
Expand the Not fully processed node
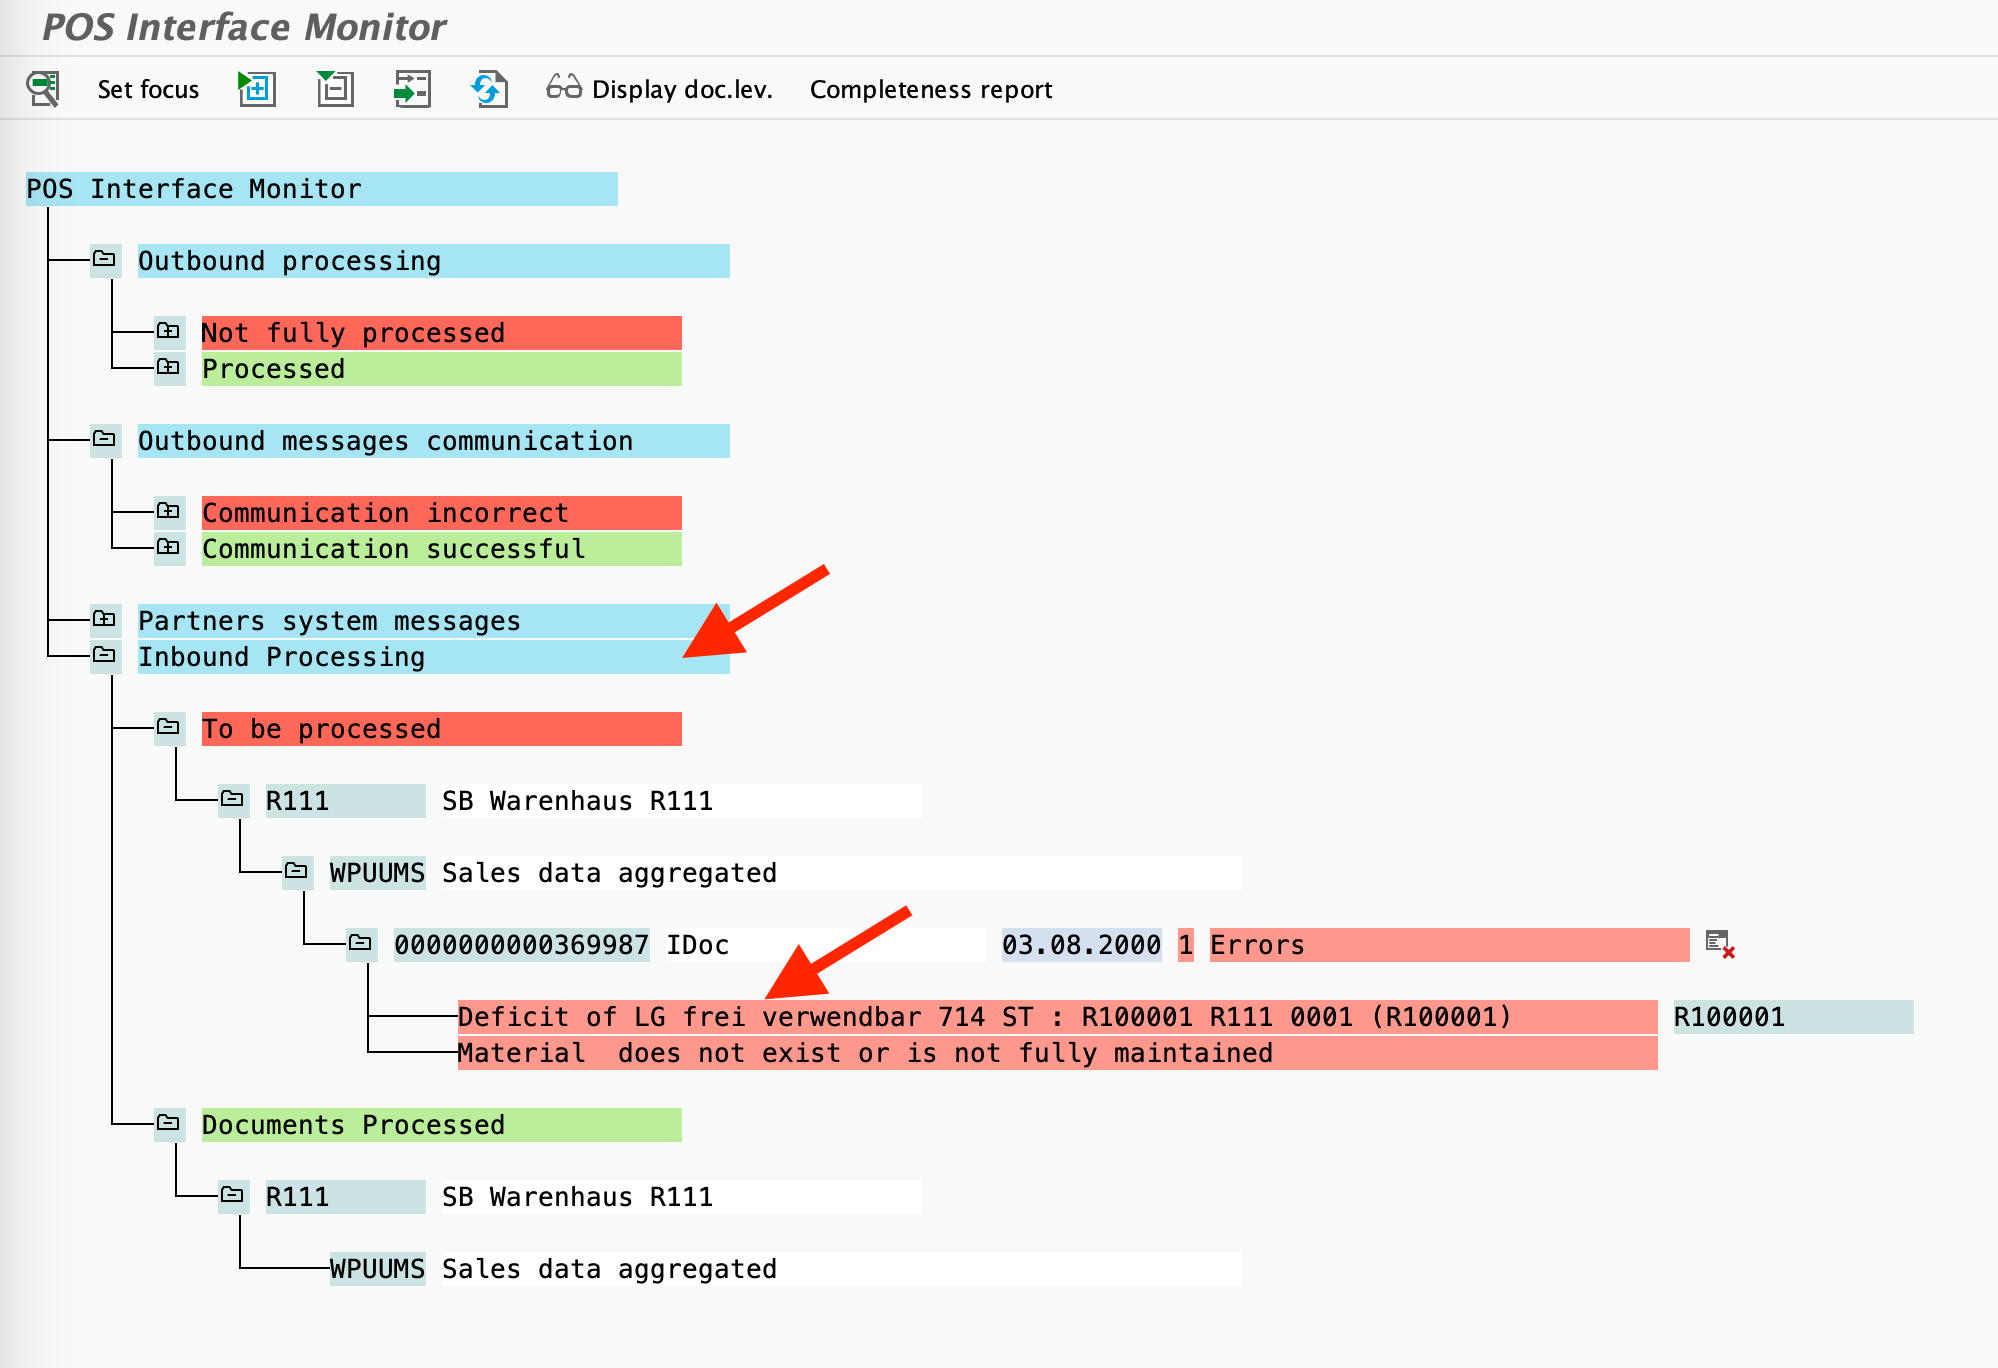click(168, 331)
